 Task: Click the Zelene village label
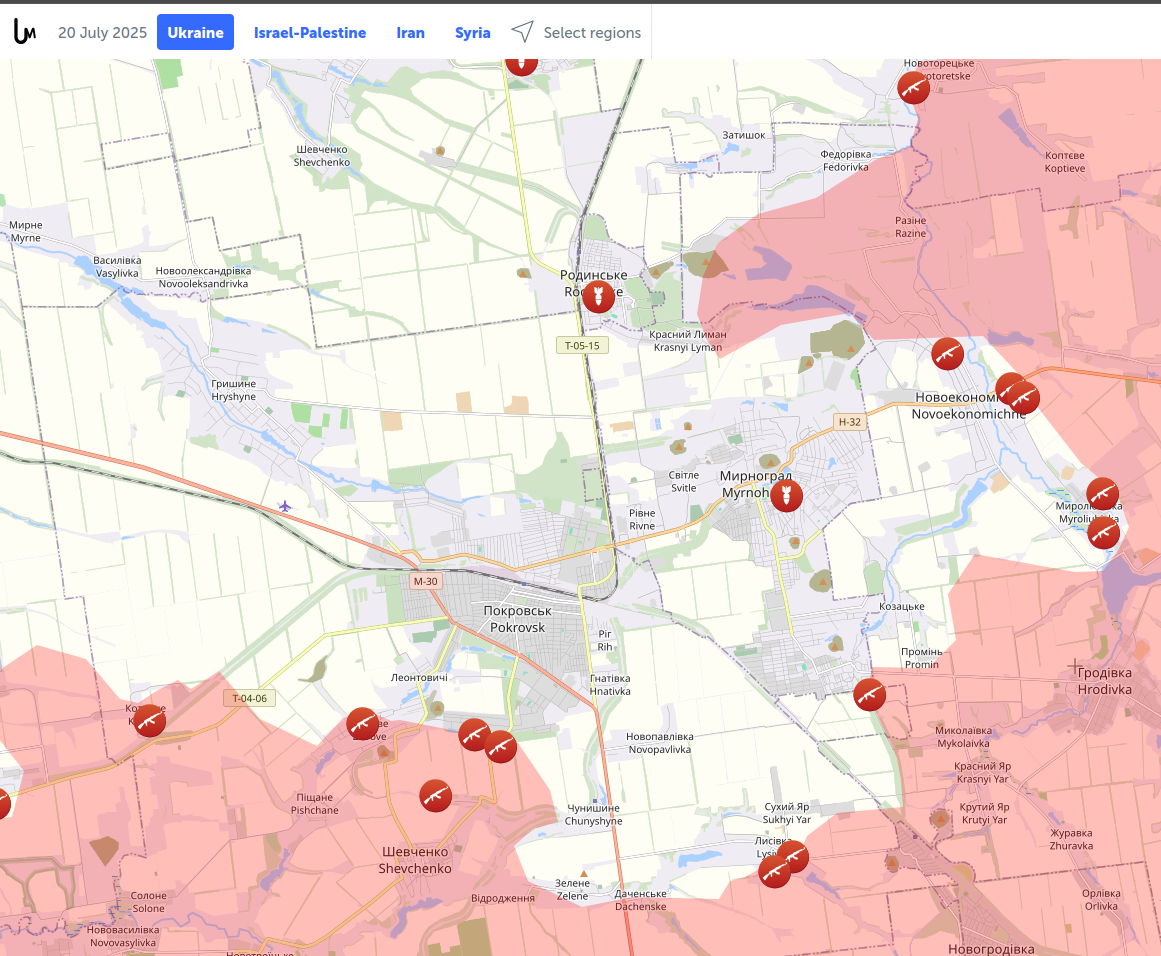[x=572, y=889]
